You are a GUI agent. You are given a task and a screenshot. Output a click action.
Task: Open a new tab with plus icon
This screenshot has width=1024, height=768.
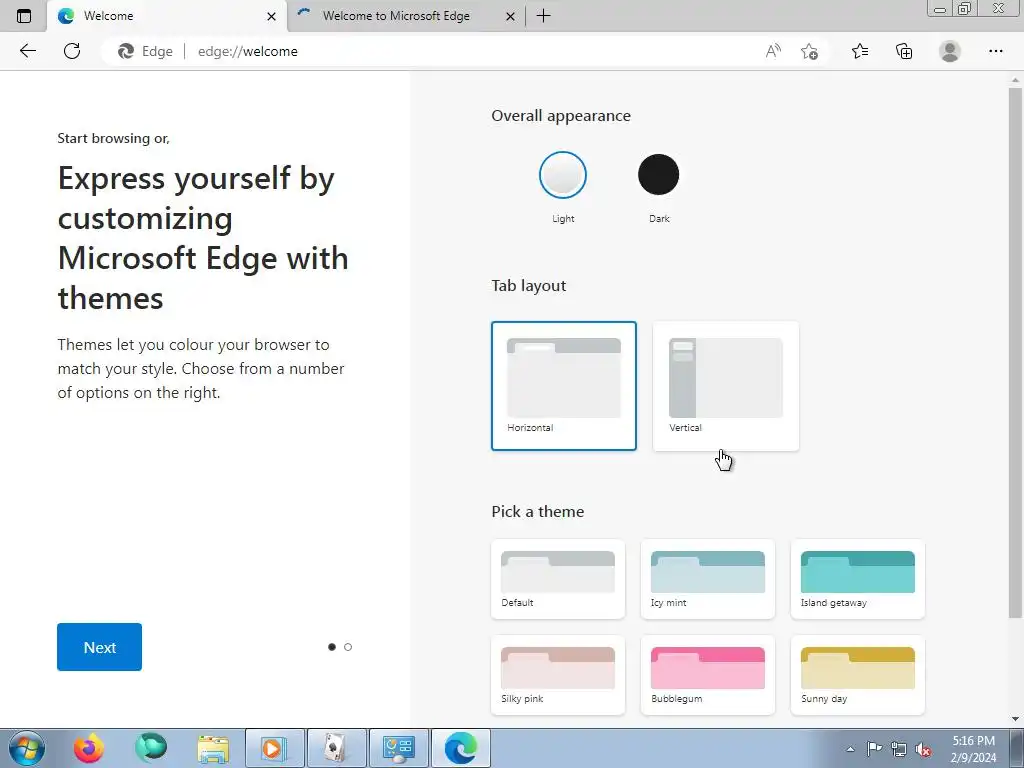click(x=543, y=16)
